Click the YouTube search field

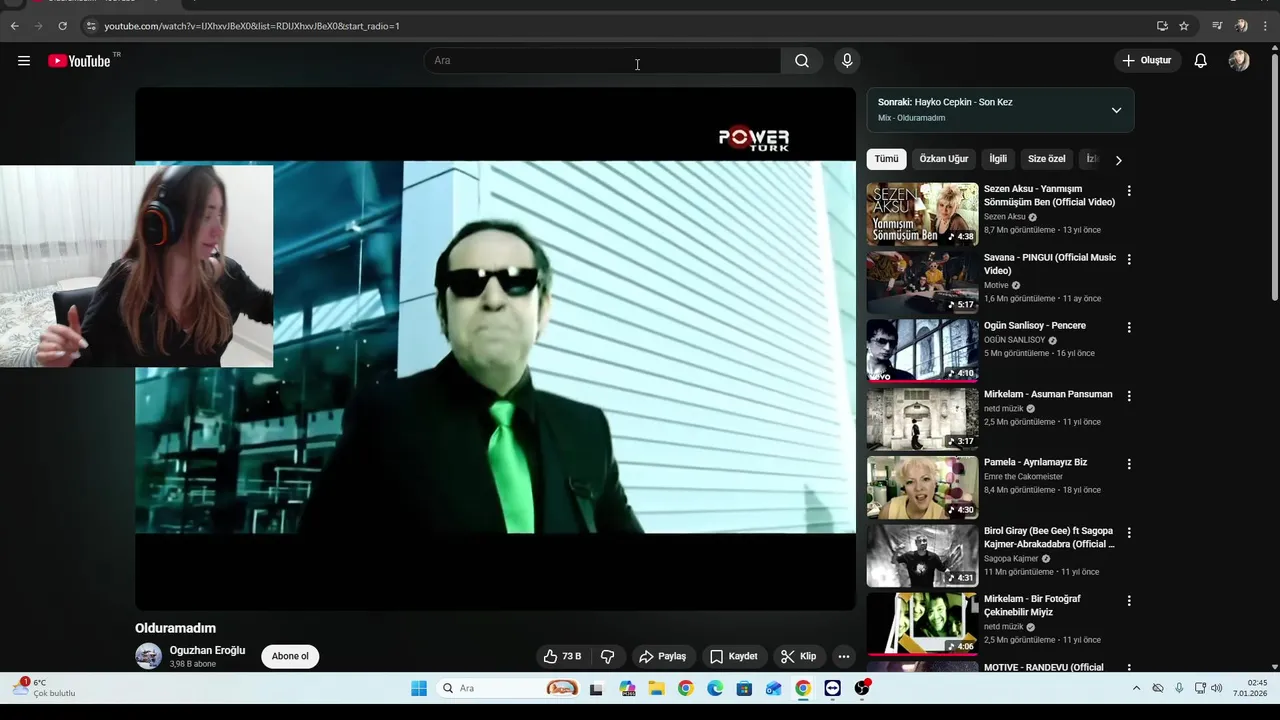603,61
